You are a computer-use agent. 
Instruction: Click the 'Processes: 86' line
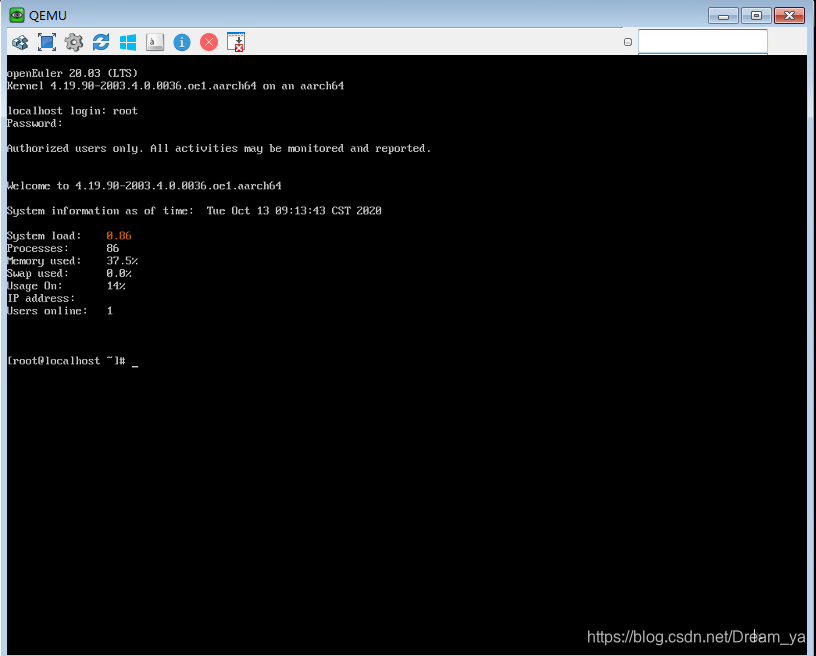coord(63,249)
